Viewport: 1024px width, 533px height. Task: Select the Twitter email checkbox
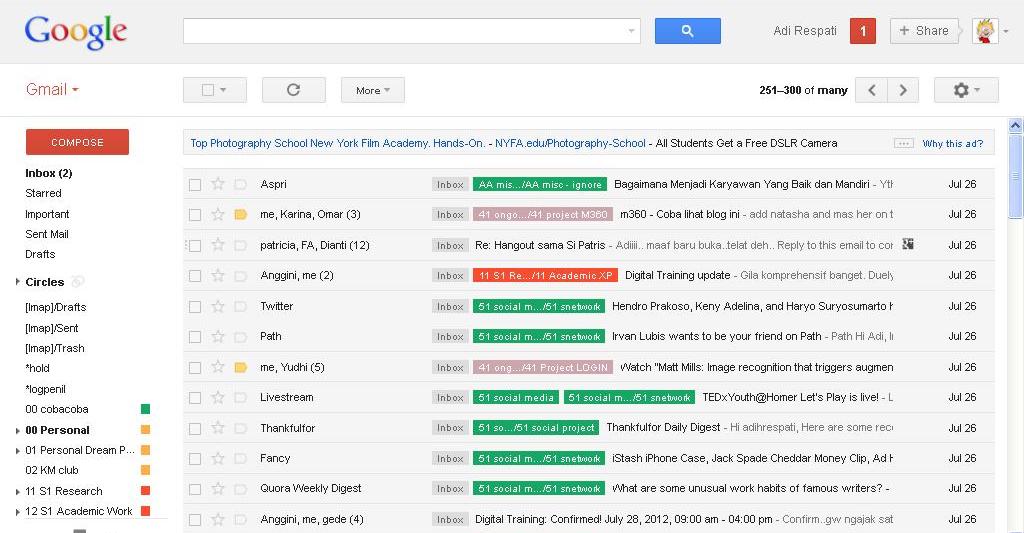coord(195,306)
